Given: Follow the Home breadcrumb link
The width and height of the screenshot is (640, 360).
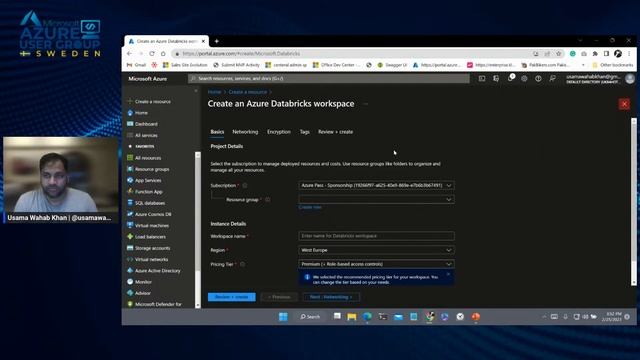Looking at the screenshot, I should coord(214,92).
